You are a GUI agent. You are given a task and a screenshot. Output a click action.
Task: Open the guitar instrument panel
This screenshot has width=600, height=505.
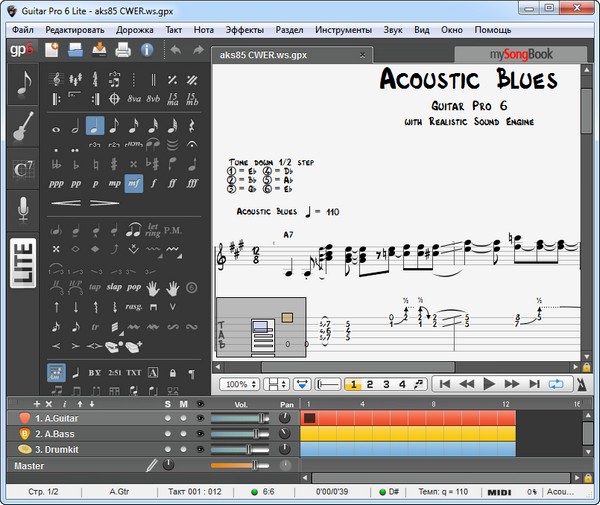(x=24, y=128)
